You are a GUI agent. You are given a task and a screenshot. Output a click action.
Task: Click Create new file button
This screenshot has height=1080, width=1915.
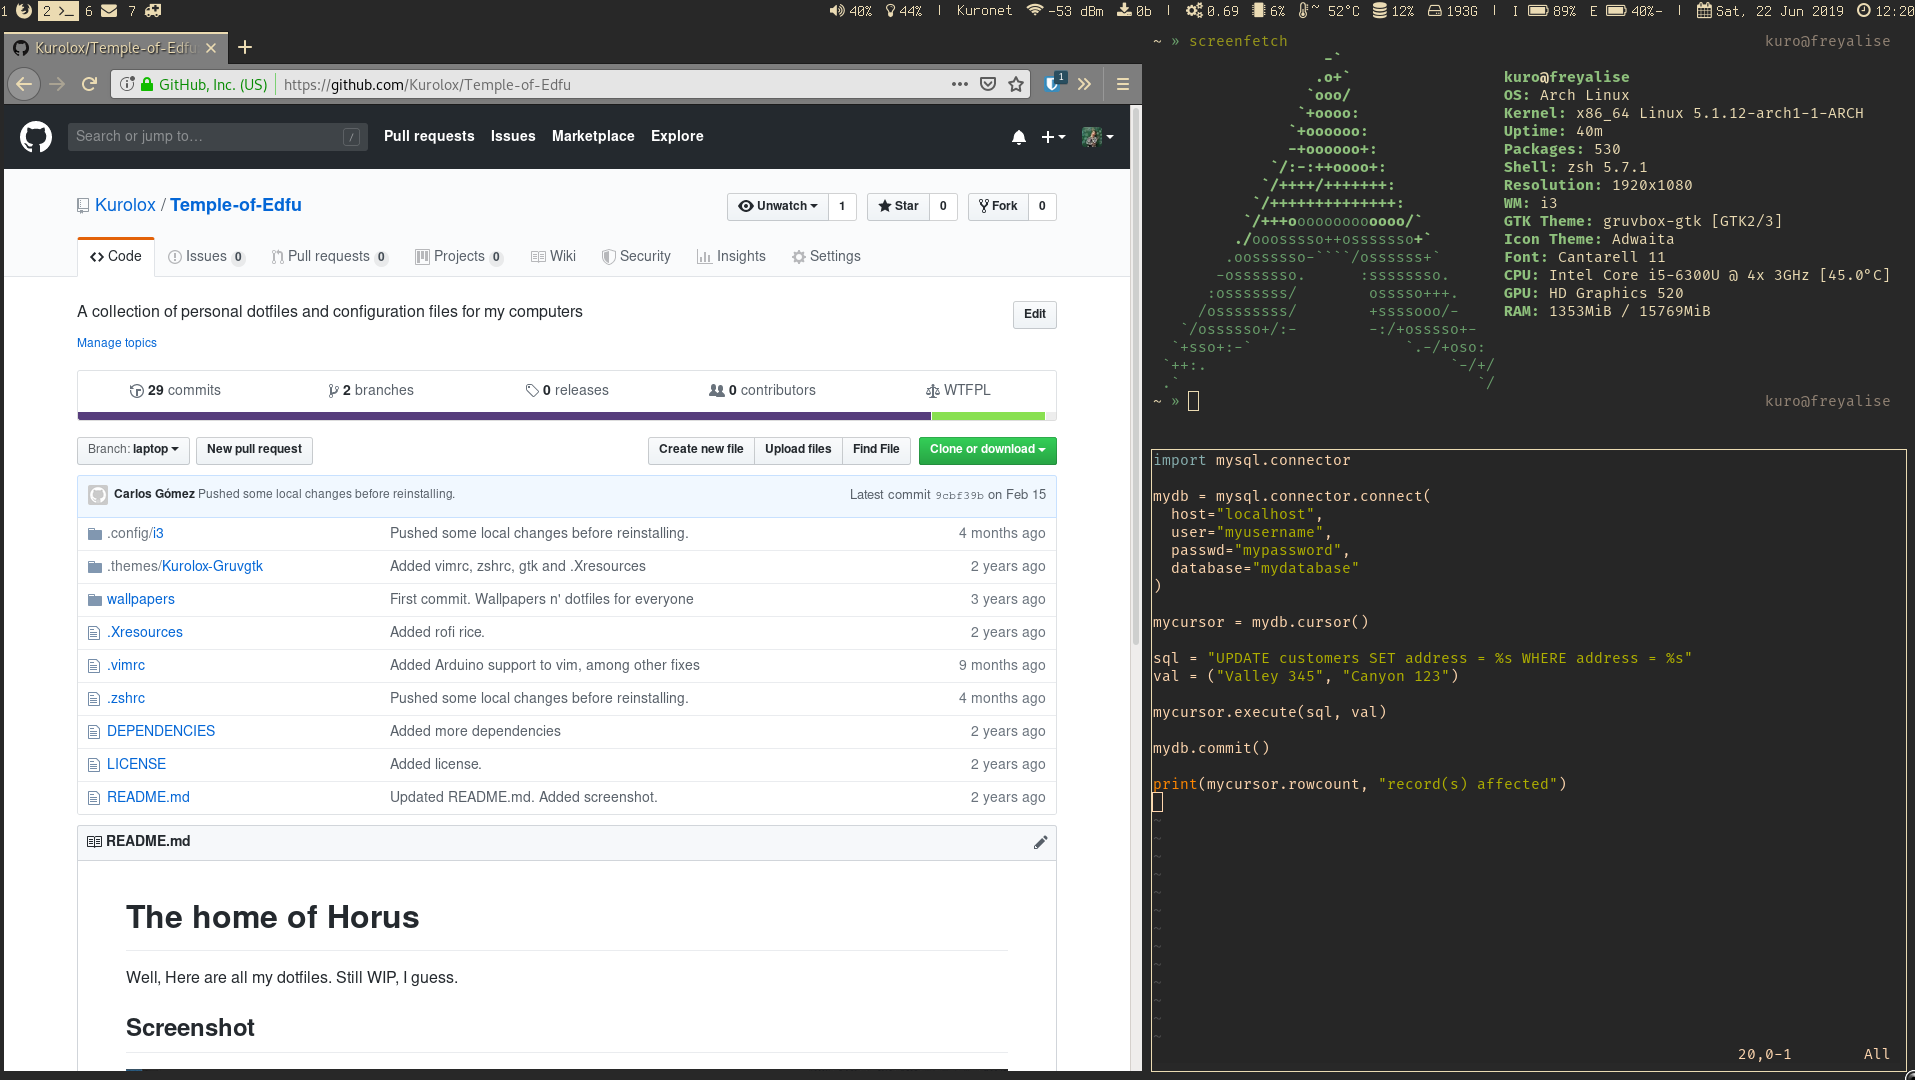coord(701,450)
